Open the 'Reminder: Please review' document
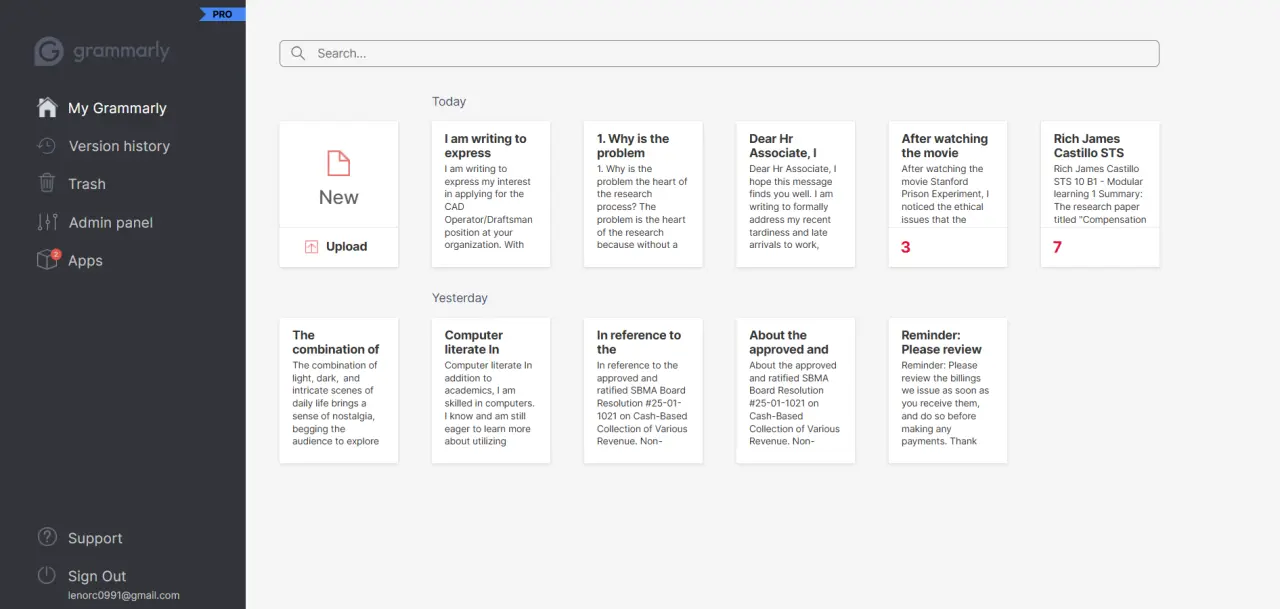Image resolution: width=1280 pixels, height=609 pixels. coord(947,391)
